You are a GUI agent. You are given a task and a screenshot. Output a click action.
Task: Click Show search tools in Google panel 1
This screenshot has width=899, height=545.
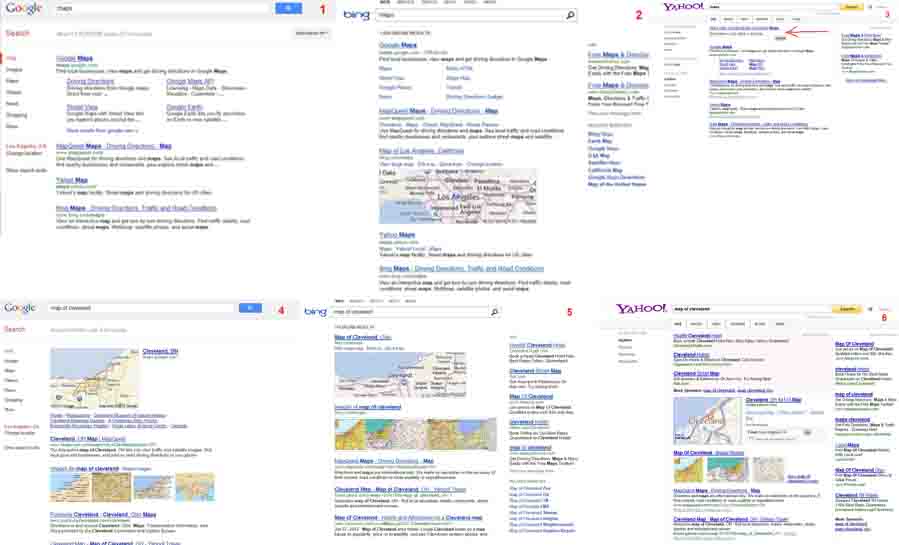[26, 170]
